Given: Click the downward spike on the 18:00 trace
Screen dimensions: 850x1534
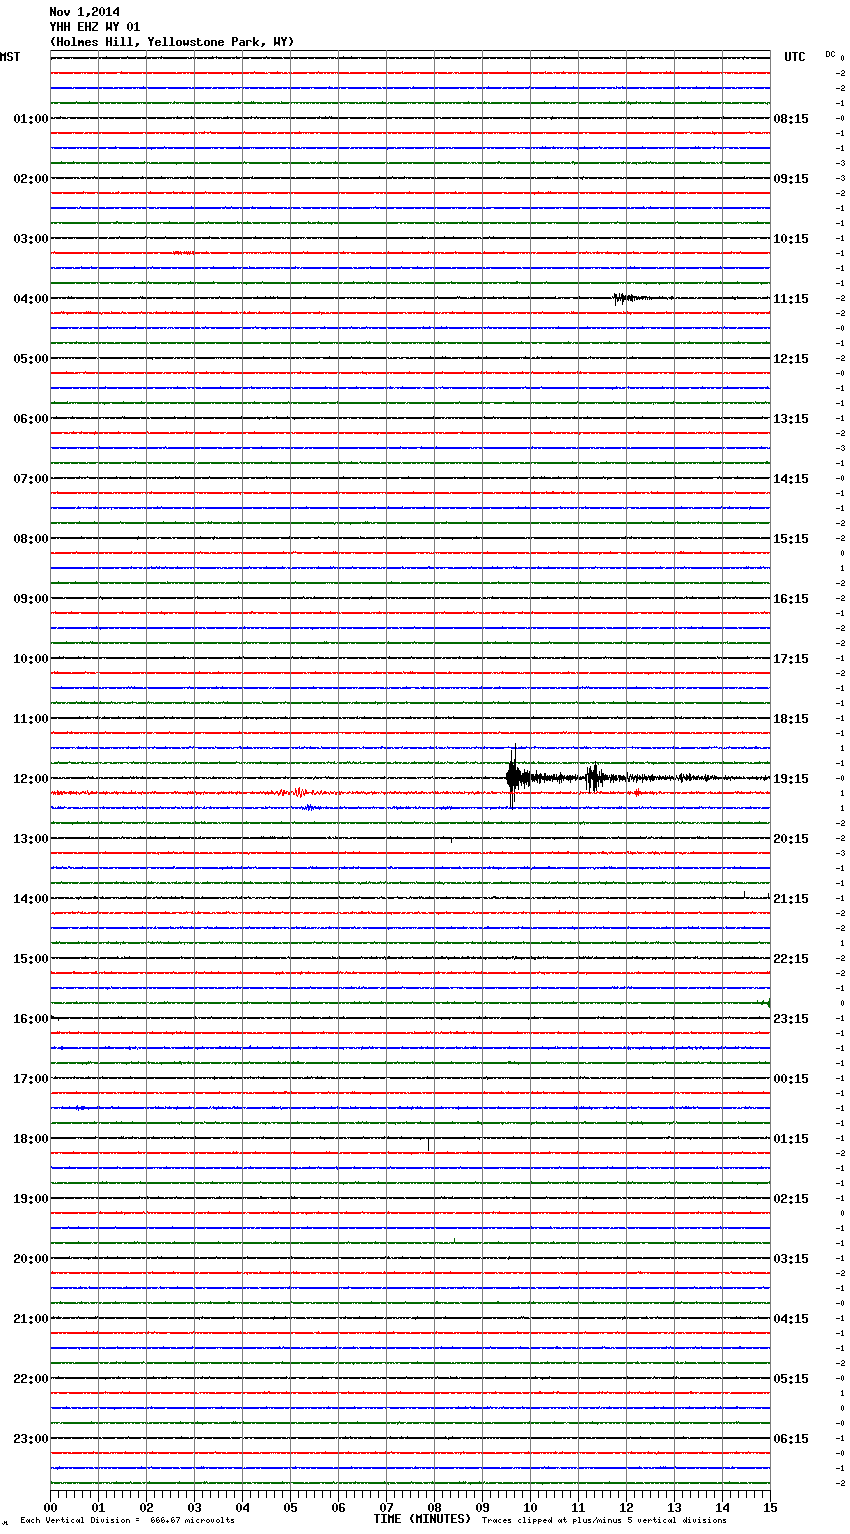Looking at the screenshot, I should [429, 1144].
